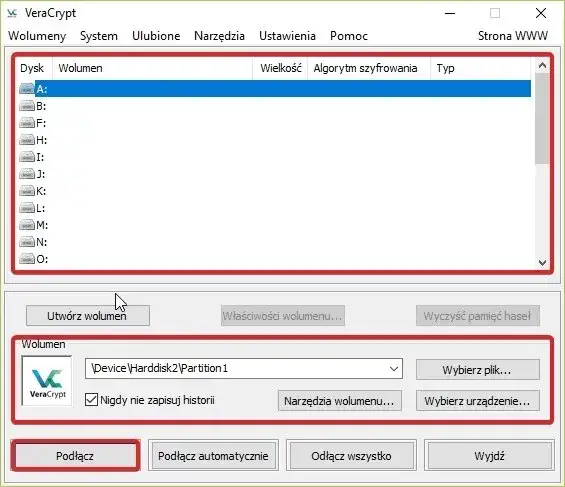Click the Wybierz plik... button
The image size is (565, 487).
point(478,370)
